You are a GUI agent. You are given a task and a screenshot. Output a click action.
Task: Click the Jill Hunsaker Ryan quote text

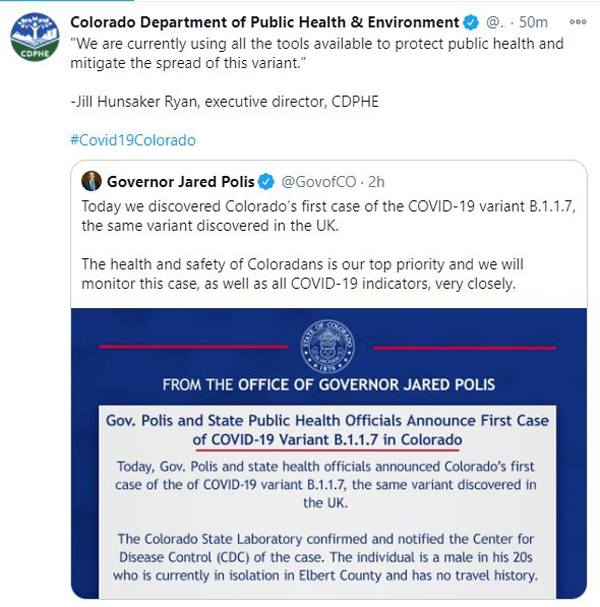[317, 53]
